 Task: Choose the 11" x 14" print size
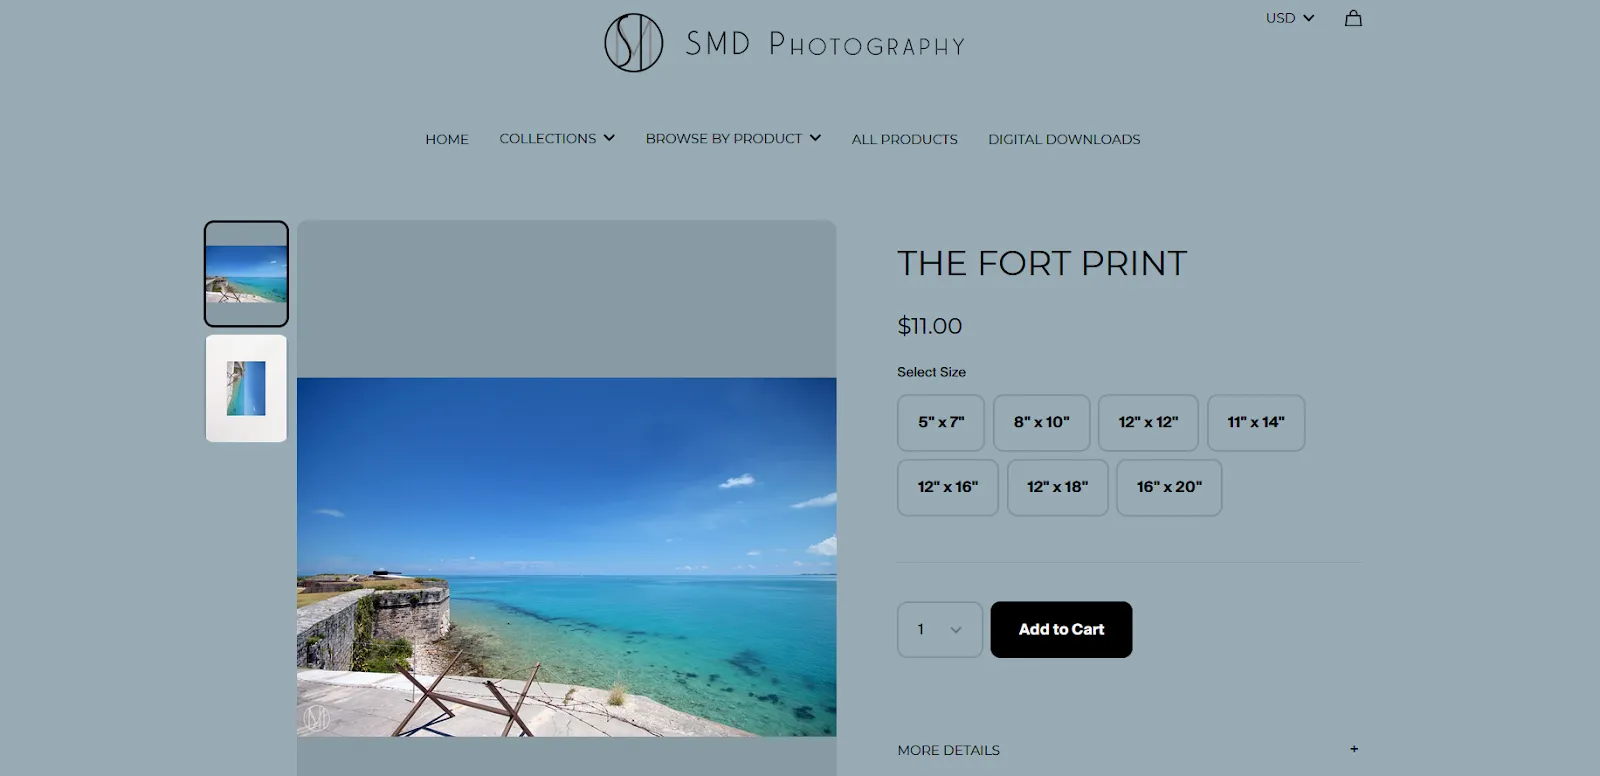[x=1256, y=422]
